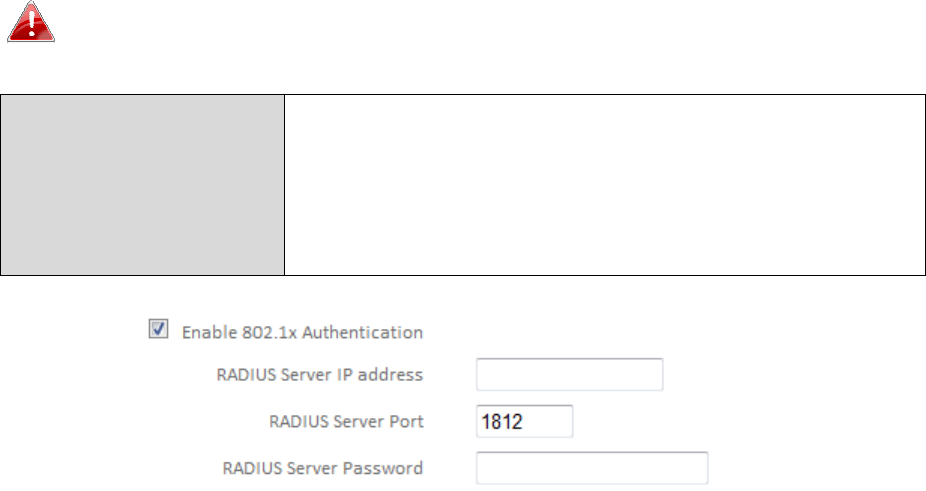This screenshot has width=926, height=491.
Task: Click the empty space right of port field
Action: tap(744, 421)
